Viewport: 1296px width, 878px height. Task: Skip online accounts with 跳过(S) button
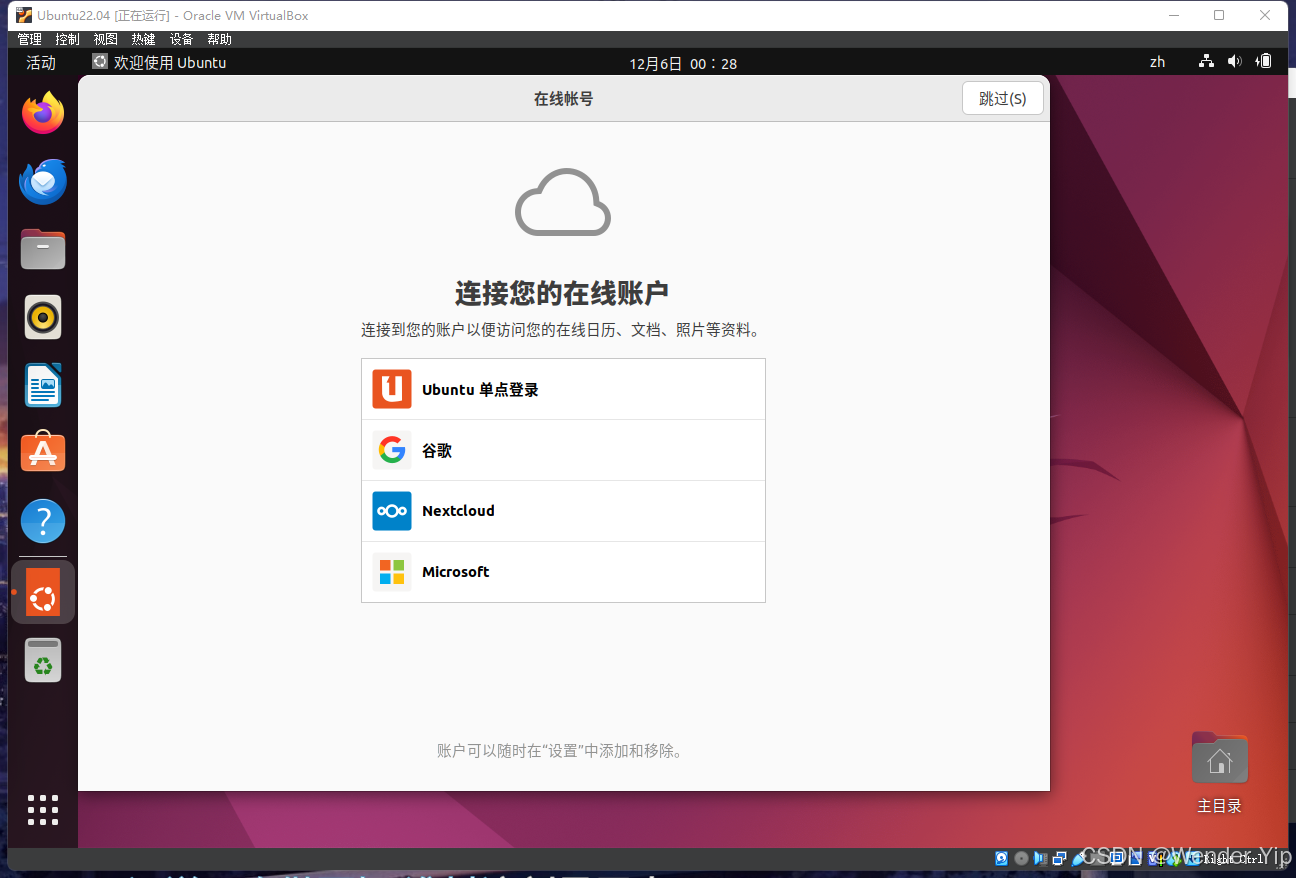1002,98
